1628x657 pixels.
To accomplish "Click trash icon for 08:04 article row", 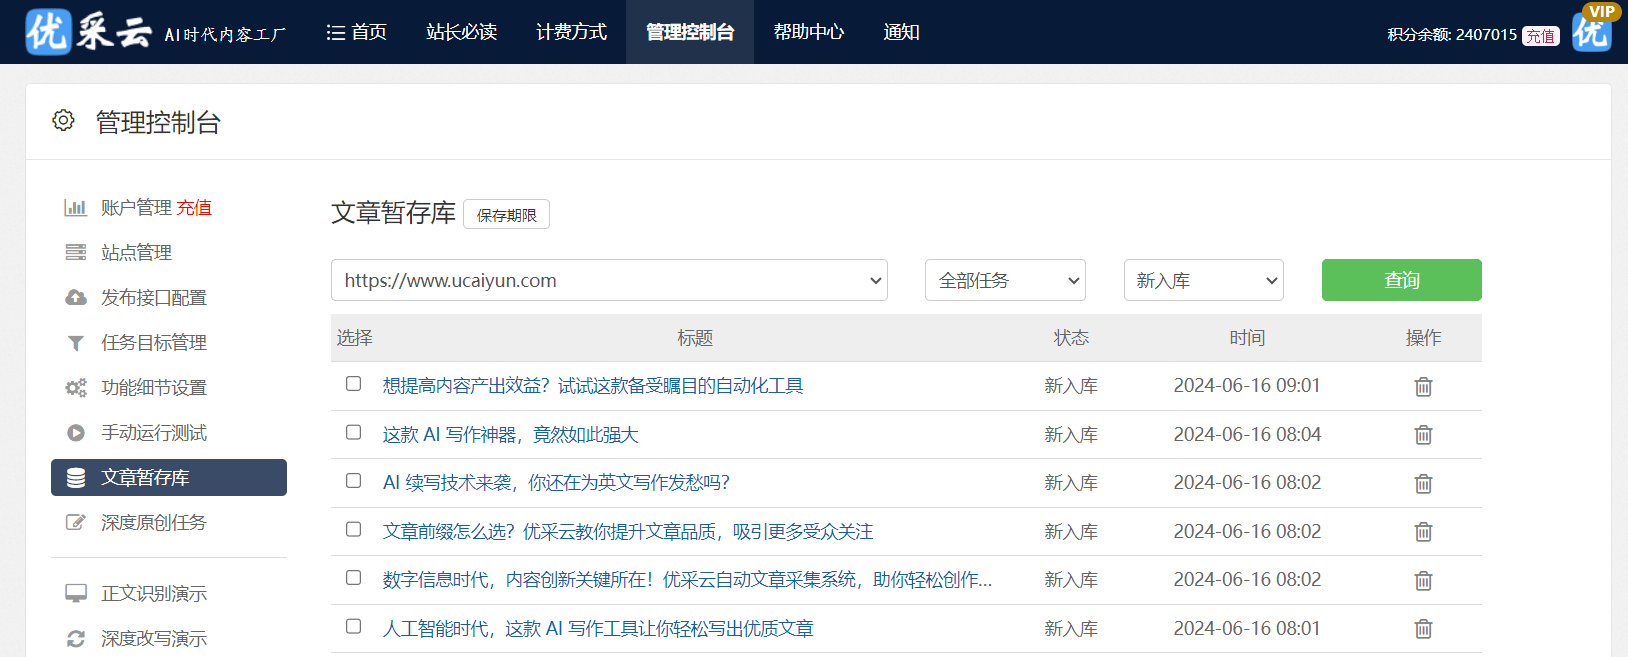I will click(x=1423, y=435).
